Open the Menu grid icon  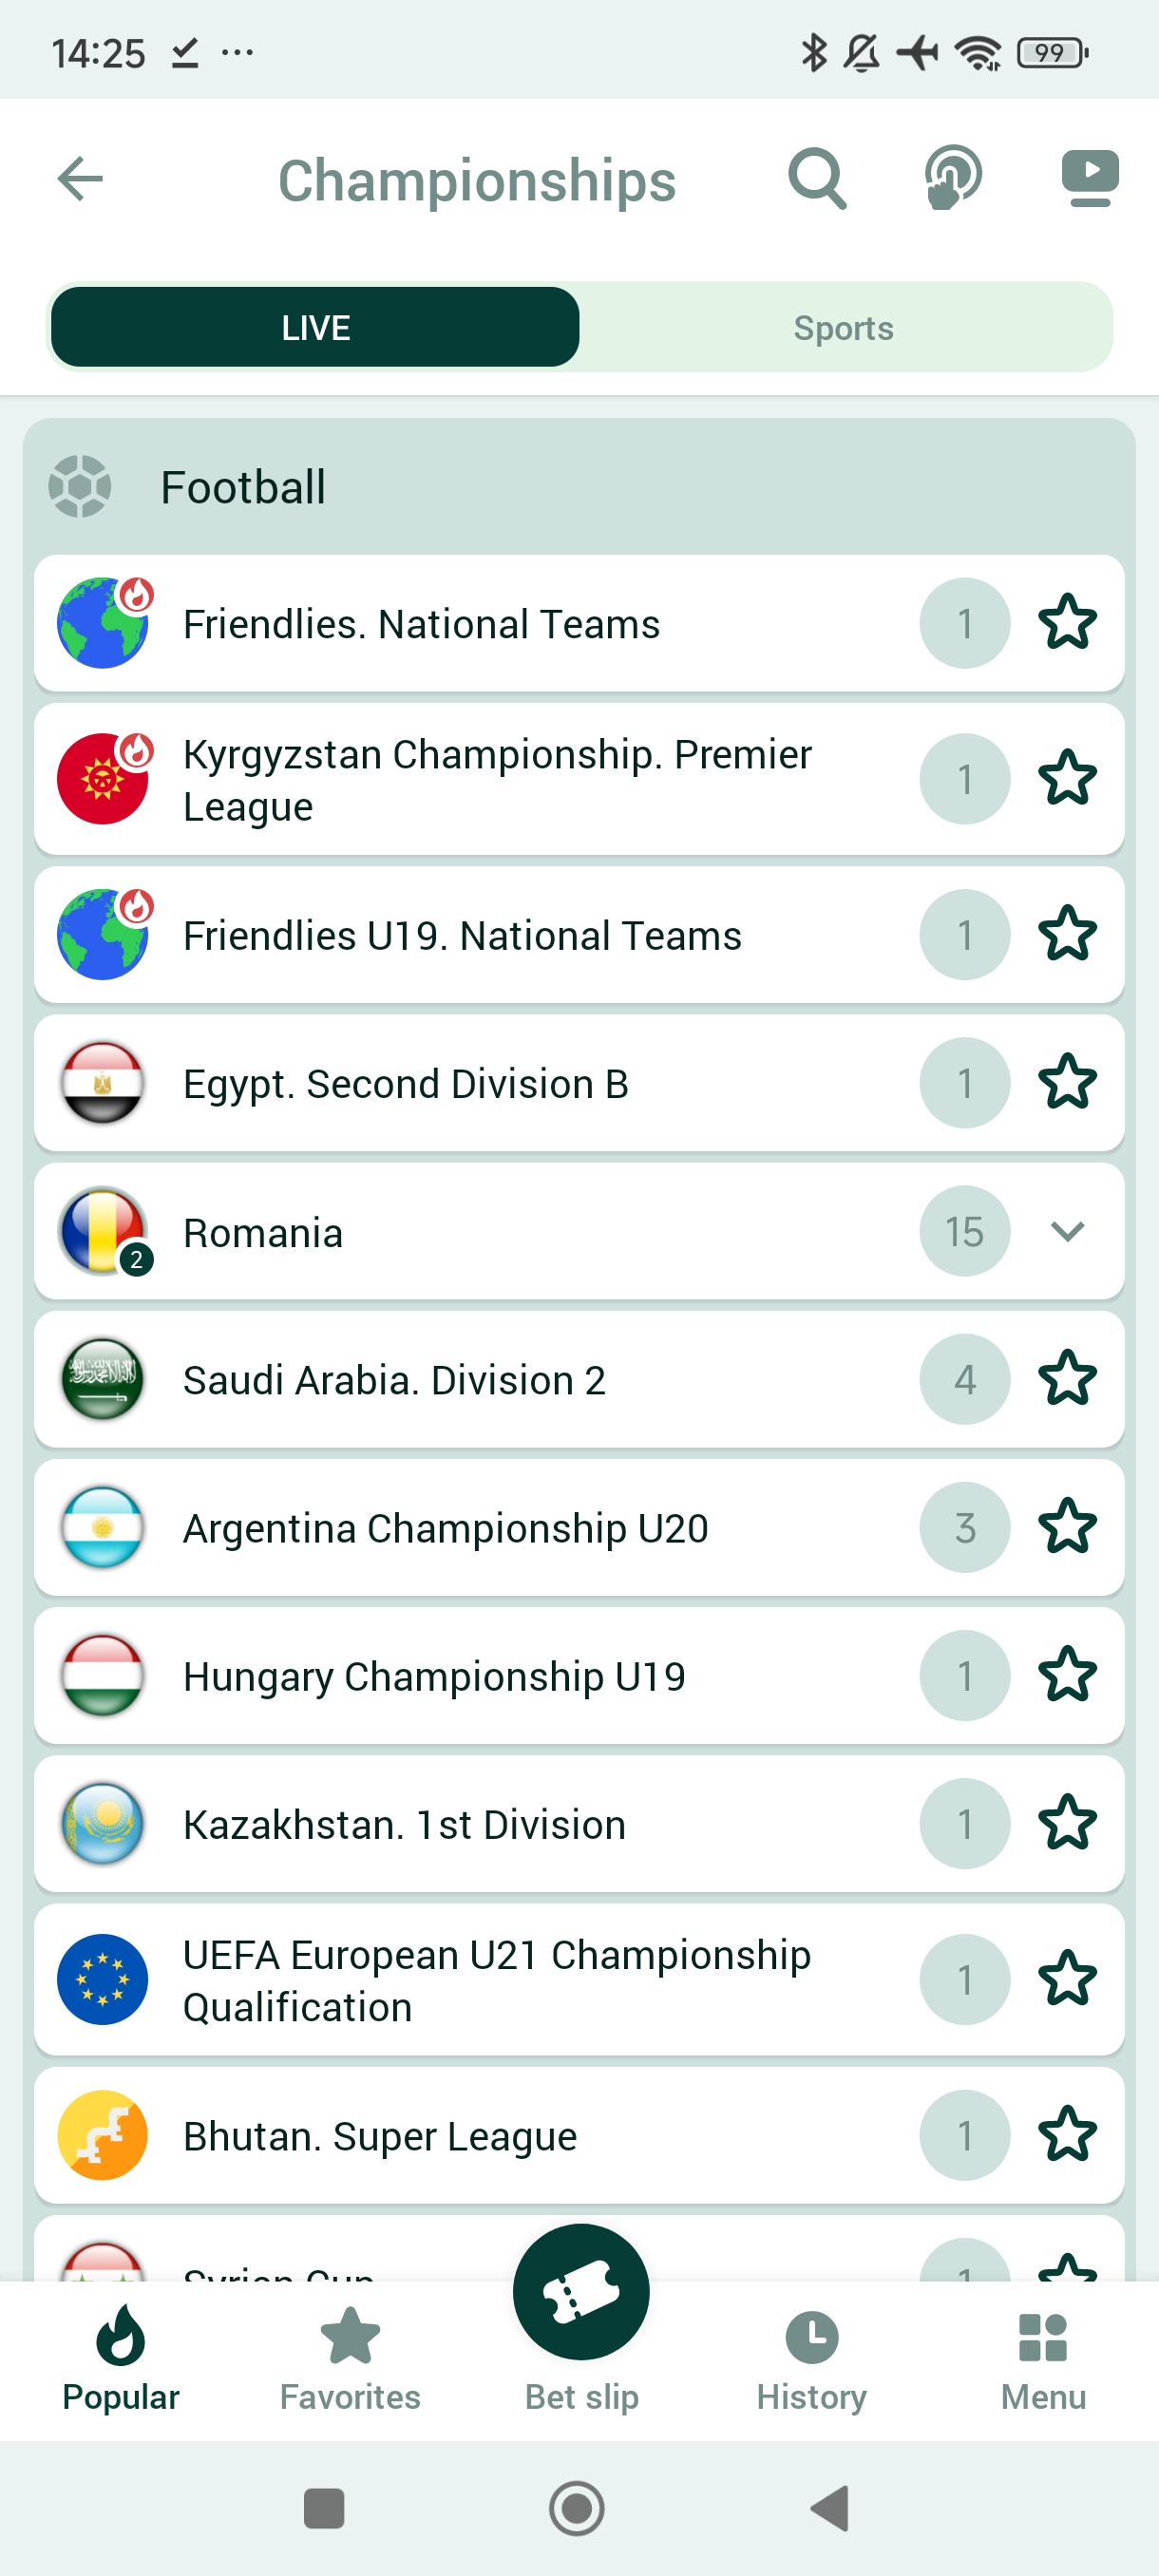pos(1042,2339)
